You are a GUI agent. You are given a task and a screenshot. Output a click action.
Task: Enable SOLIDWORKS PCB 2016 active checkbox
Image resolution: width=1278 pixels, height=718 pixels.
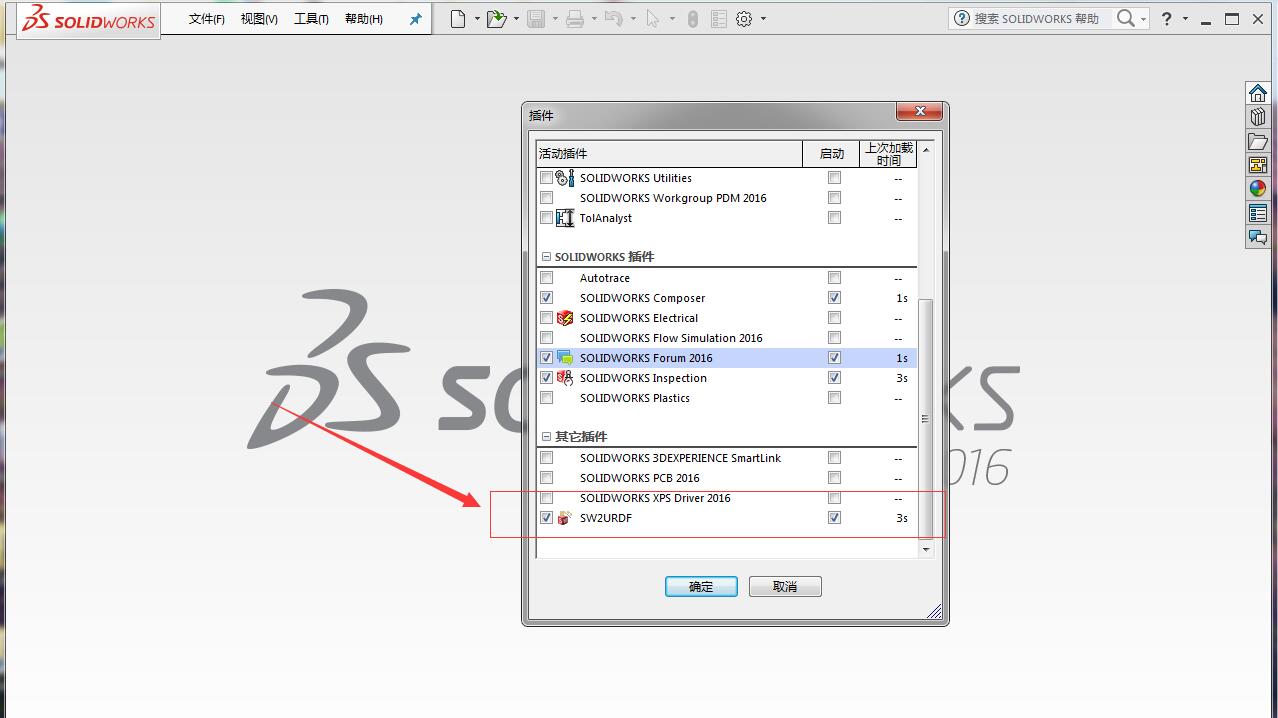point(546,478)
